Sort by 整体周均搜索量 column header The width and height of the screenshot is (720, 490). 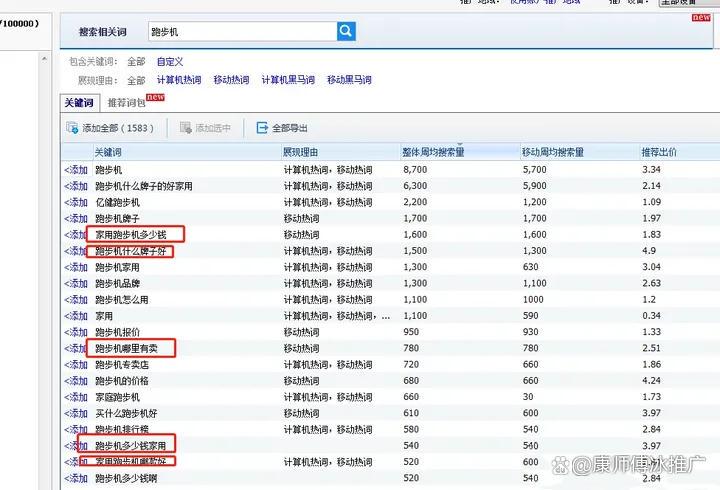[432, 152]
